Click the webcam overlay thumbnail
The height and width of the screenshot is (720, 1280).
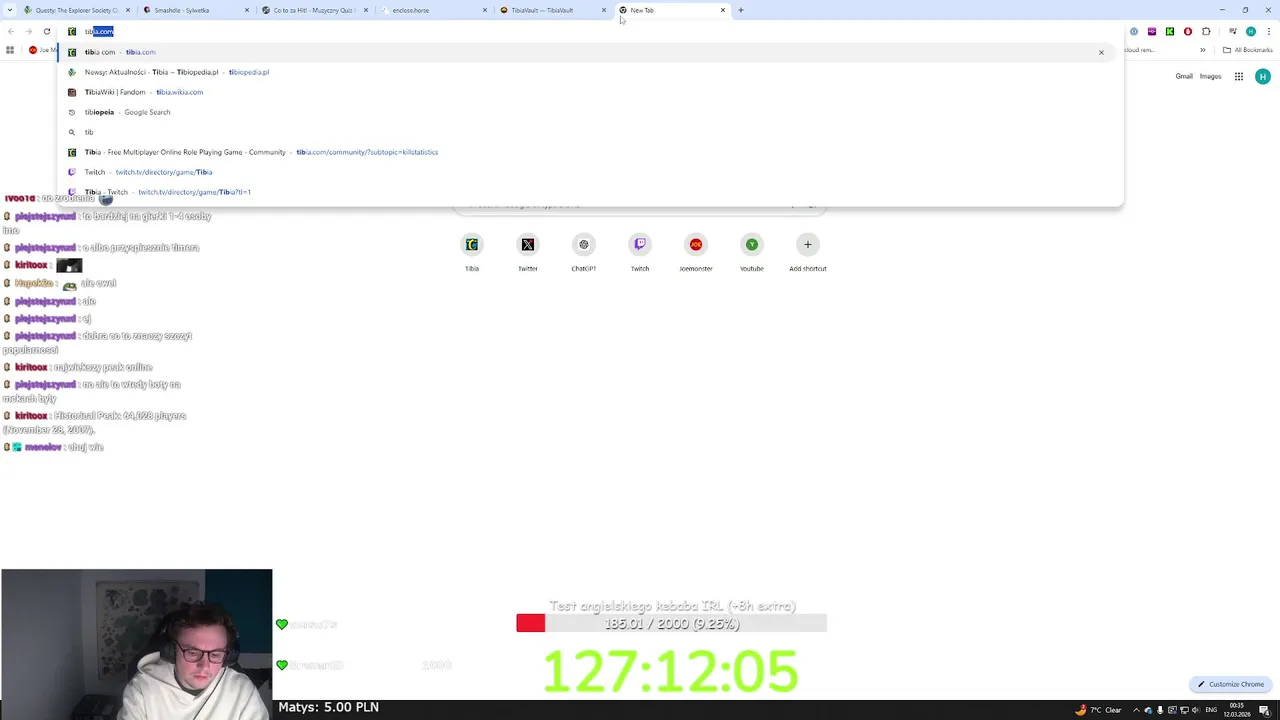pos(137,644)
